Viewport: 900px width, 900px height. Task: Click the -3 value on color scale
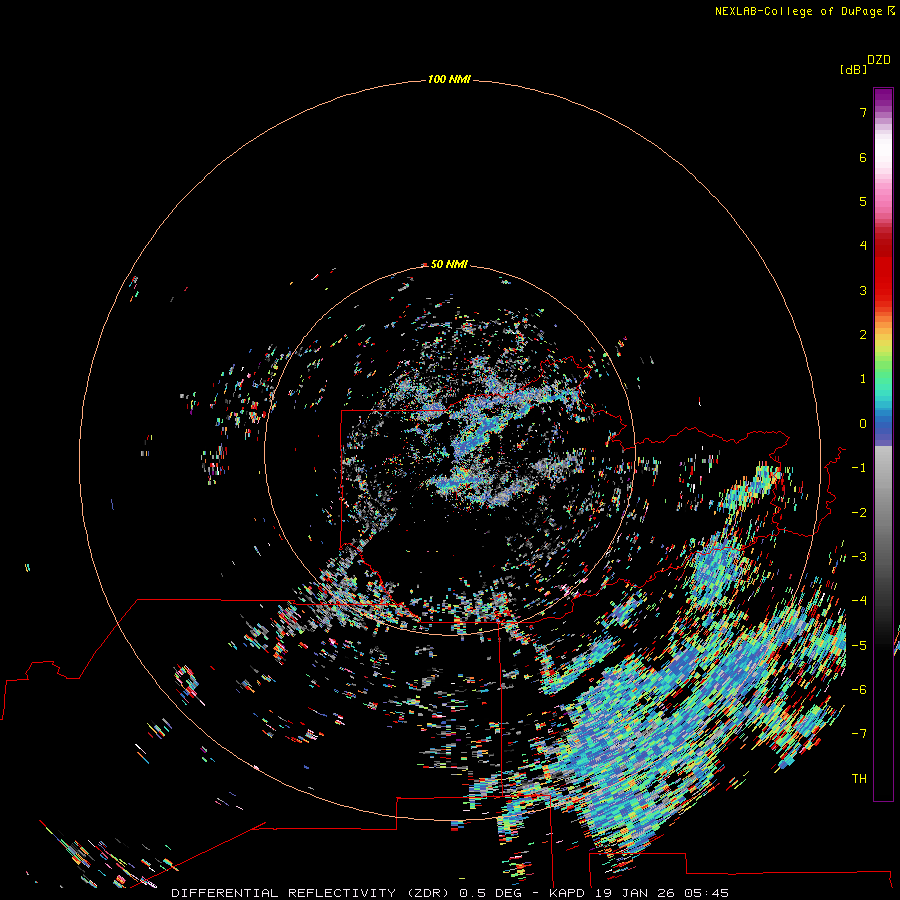coord(859,557)
